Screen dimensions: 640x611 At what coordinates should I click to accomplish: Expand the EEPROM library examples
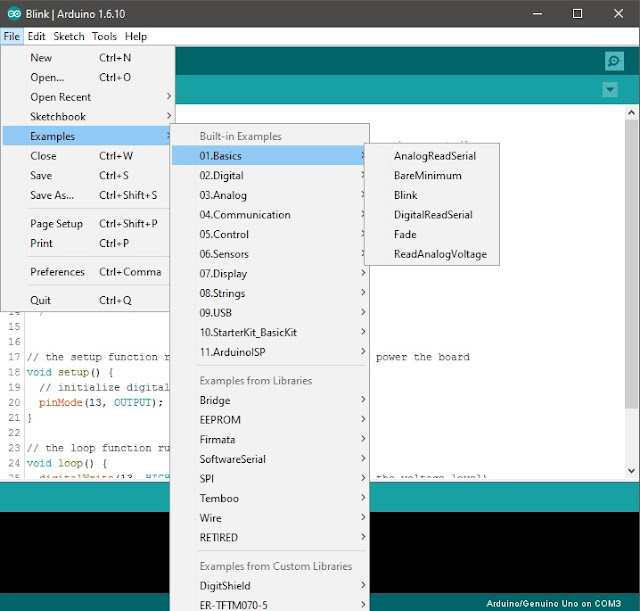[269, 420]
